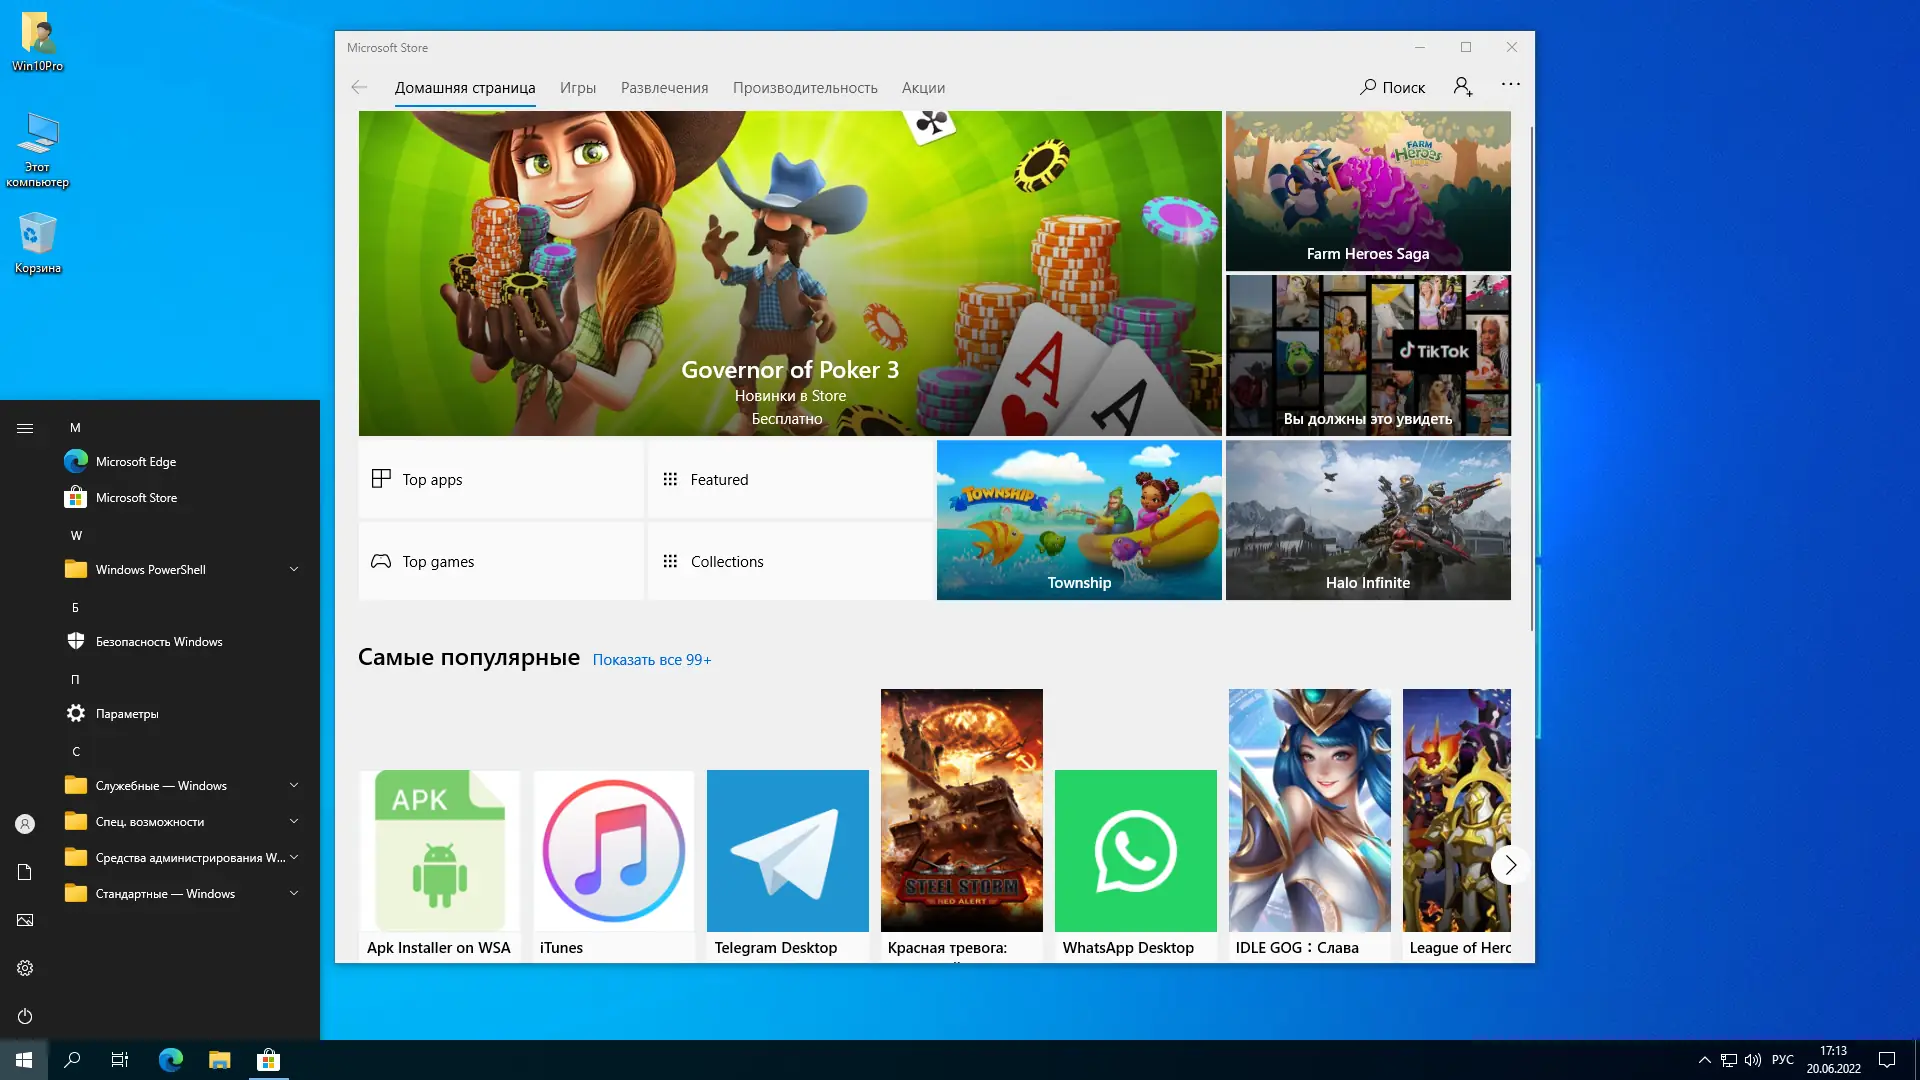Screen dimensions: 1920x1080
Task: Open the account sign-in icon in Store
Action: [1461, 87]
